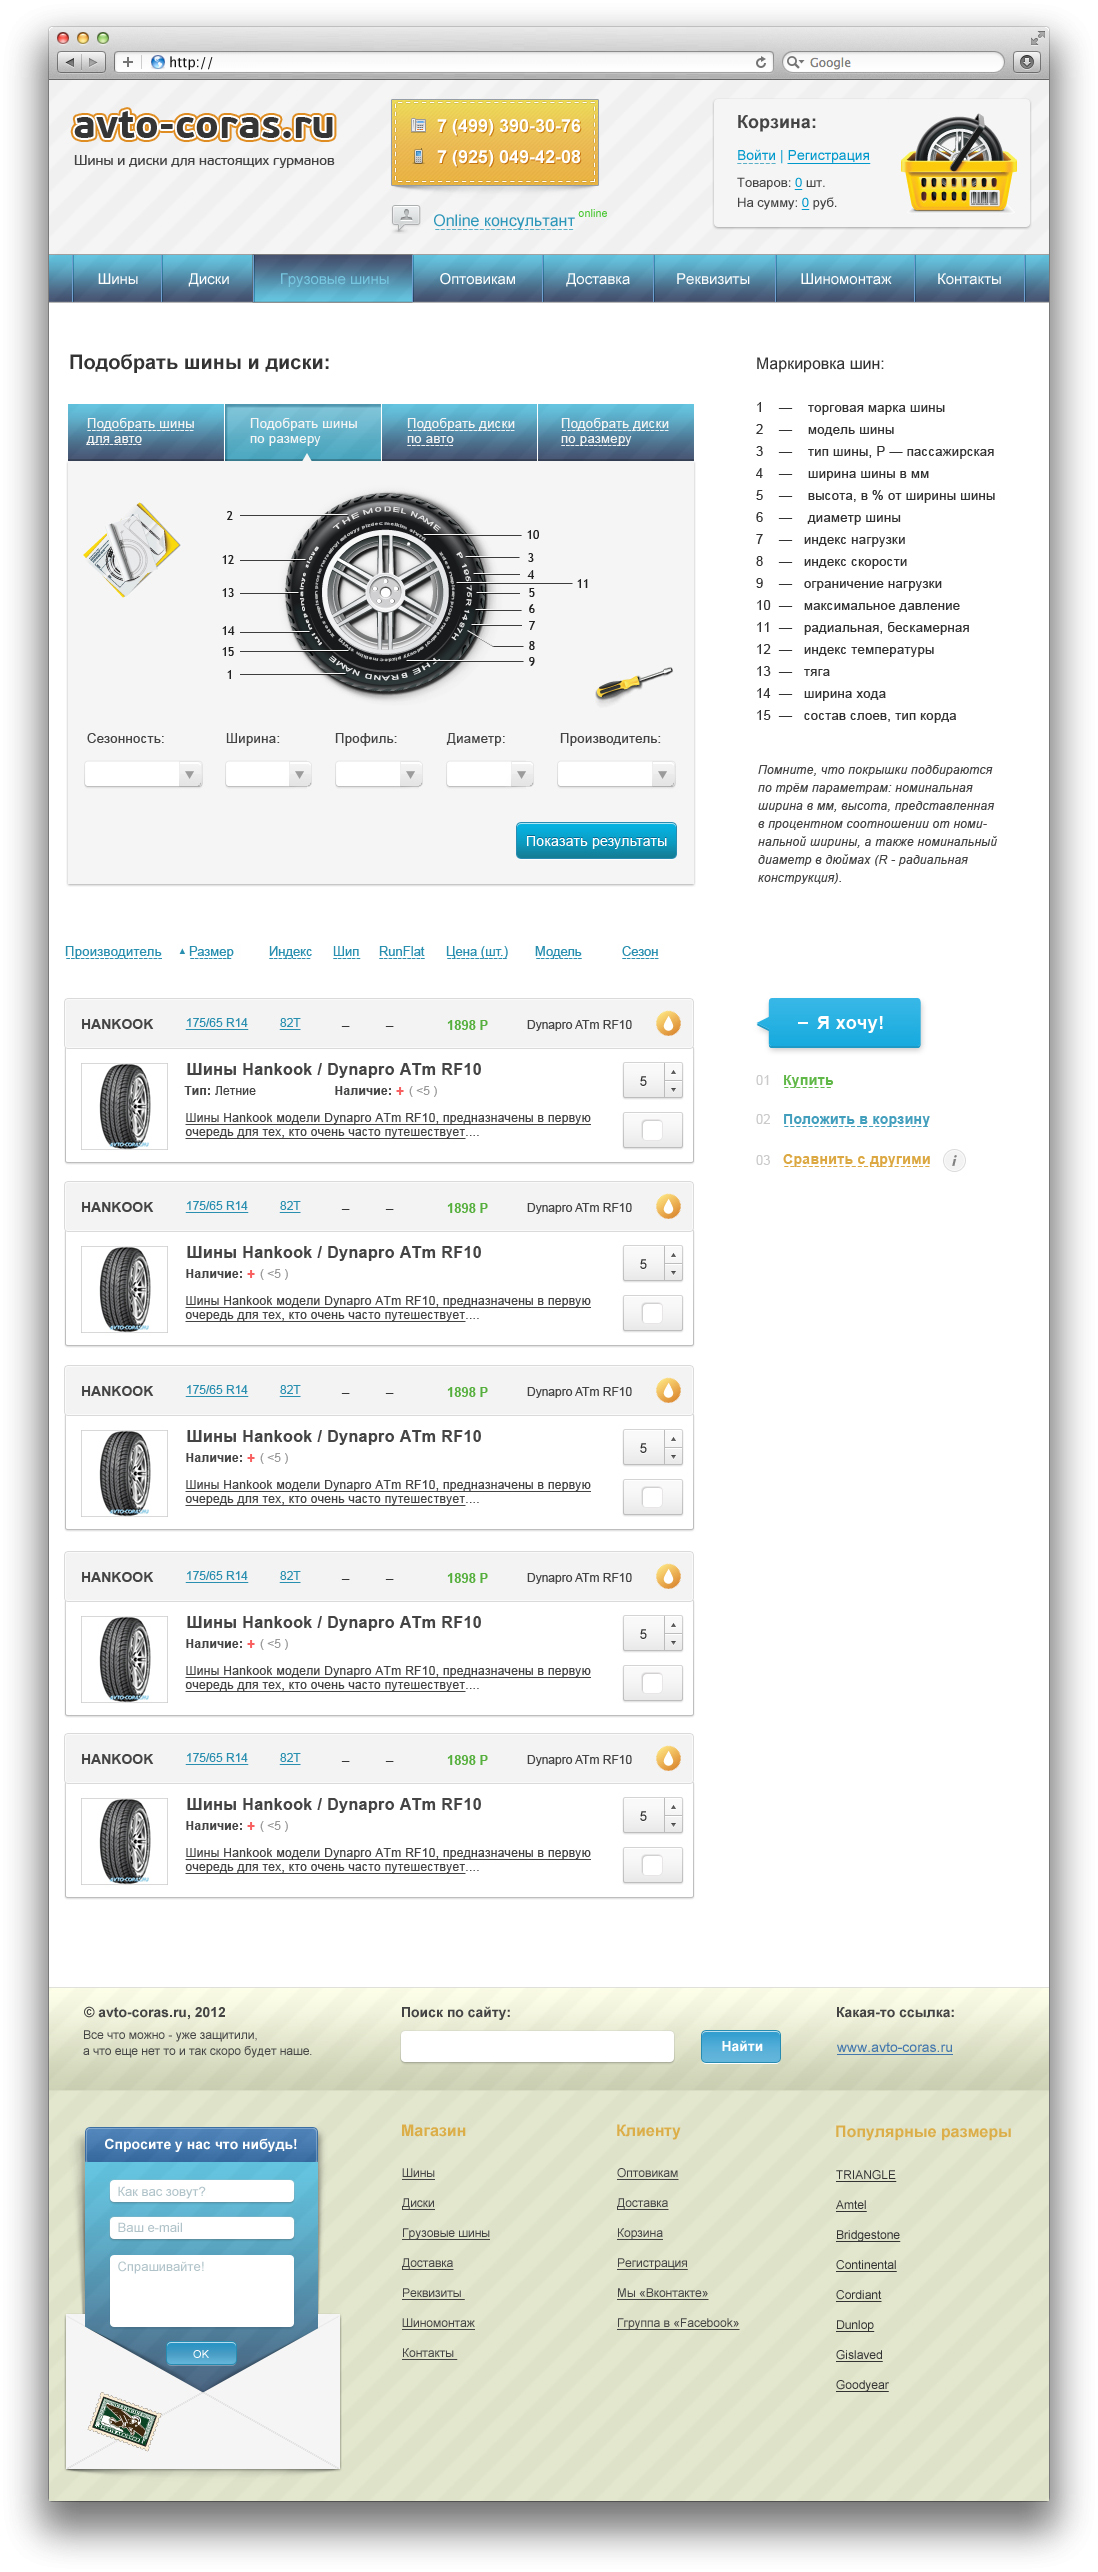1098x2572 pixels.
Task: Open the Производитель dropdown
Action: pos(616,774)
